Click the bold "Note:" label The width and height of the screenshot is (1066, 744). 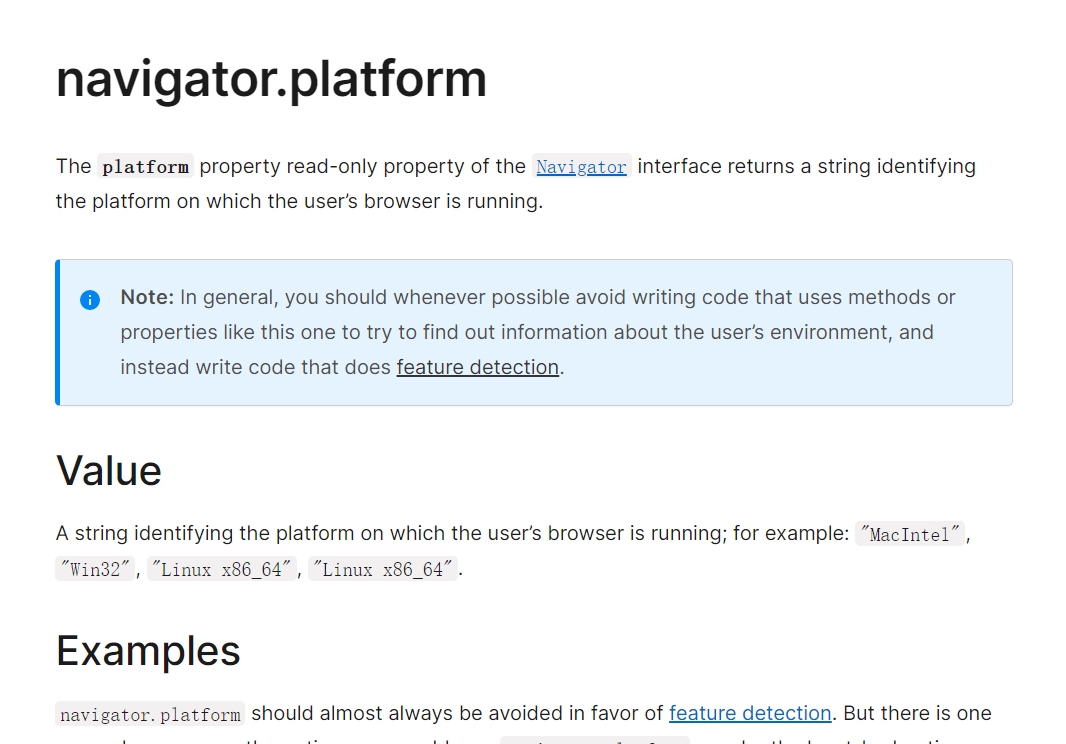(x=147, y=297)
